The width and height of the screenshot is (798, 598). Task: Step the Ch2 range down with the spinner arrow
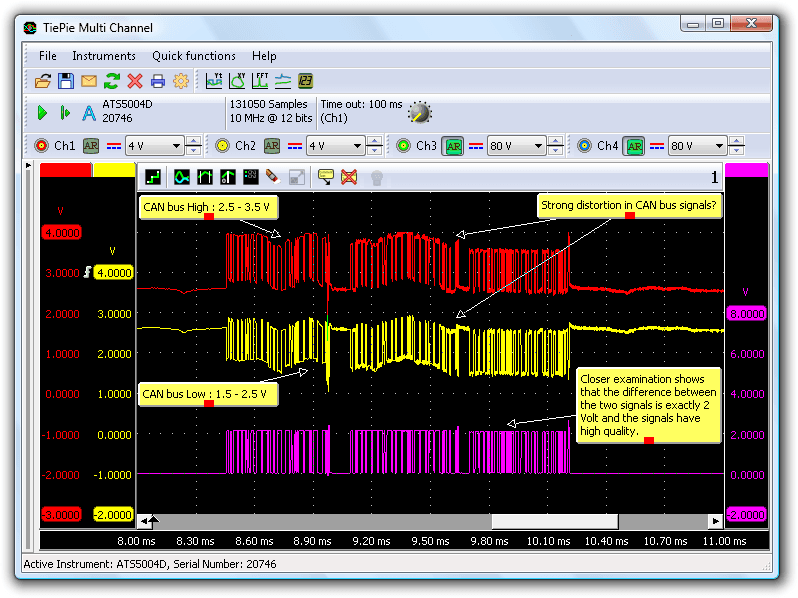(x=375, y=151)
